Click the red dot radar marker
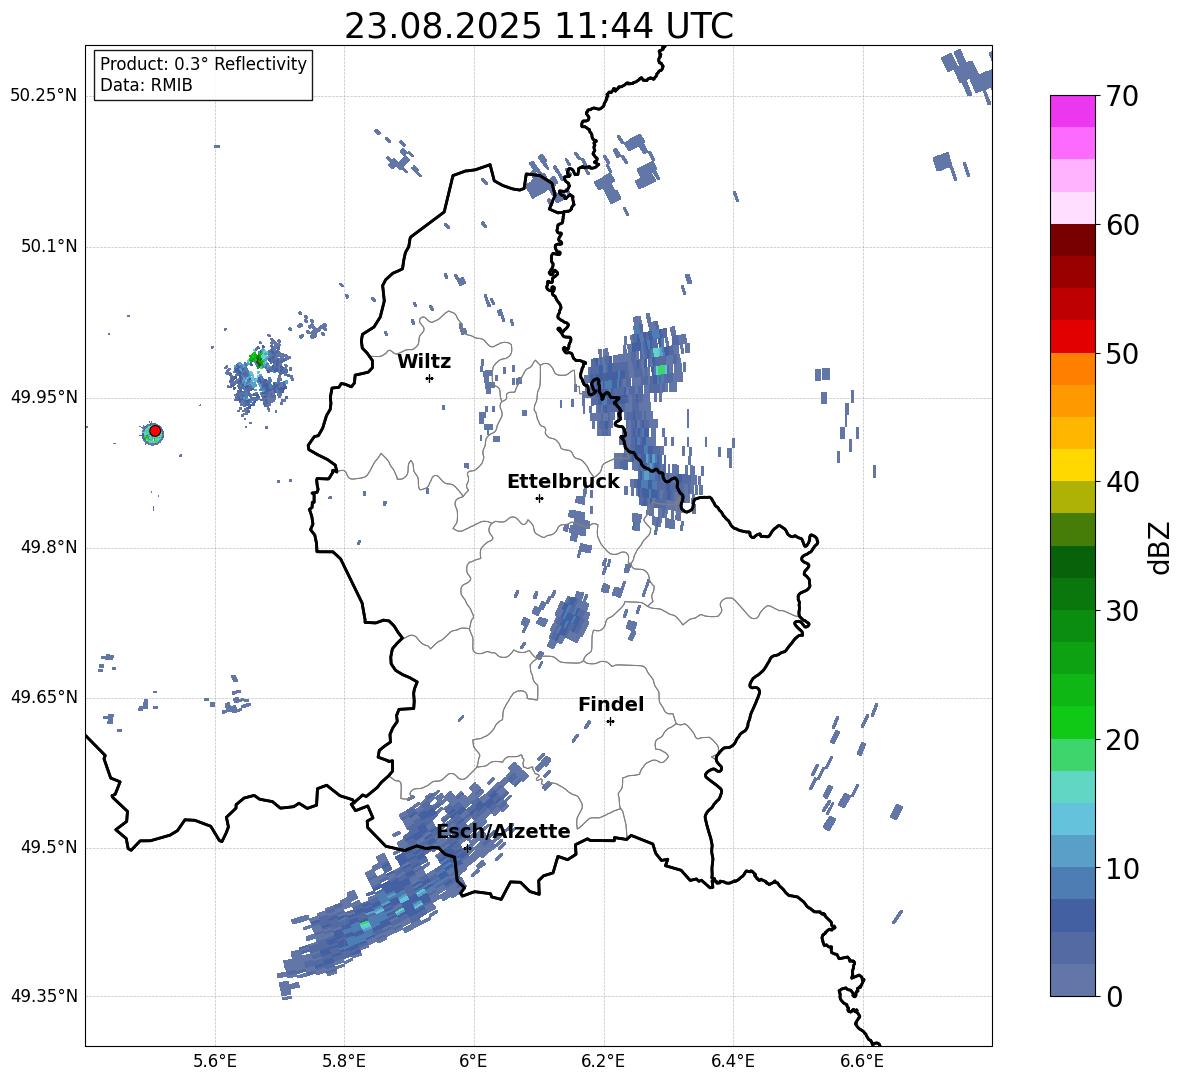This screenshot has height=1081, width=1184. pyautogui.click(x=155, y=431)
